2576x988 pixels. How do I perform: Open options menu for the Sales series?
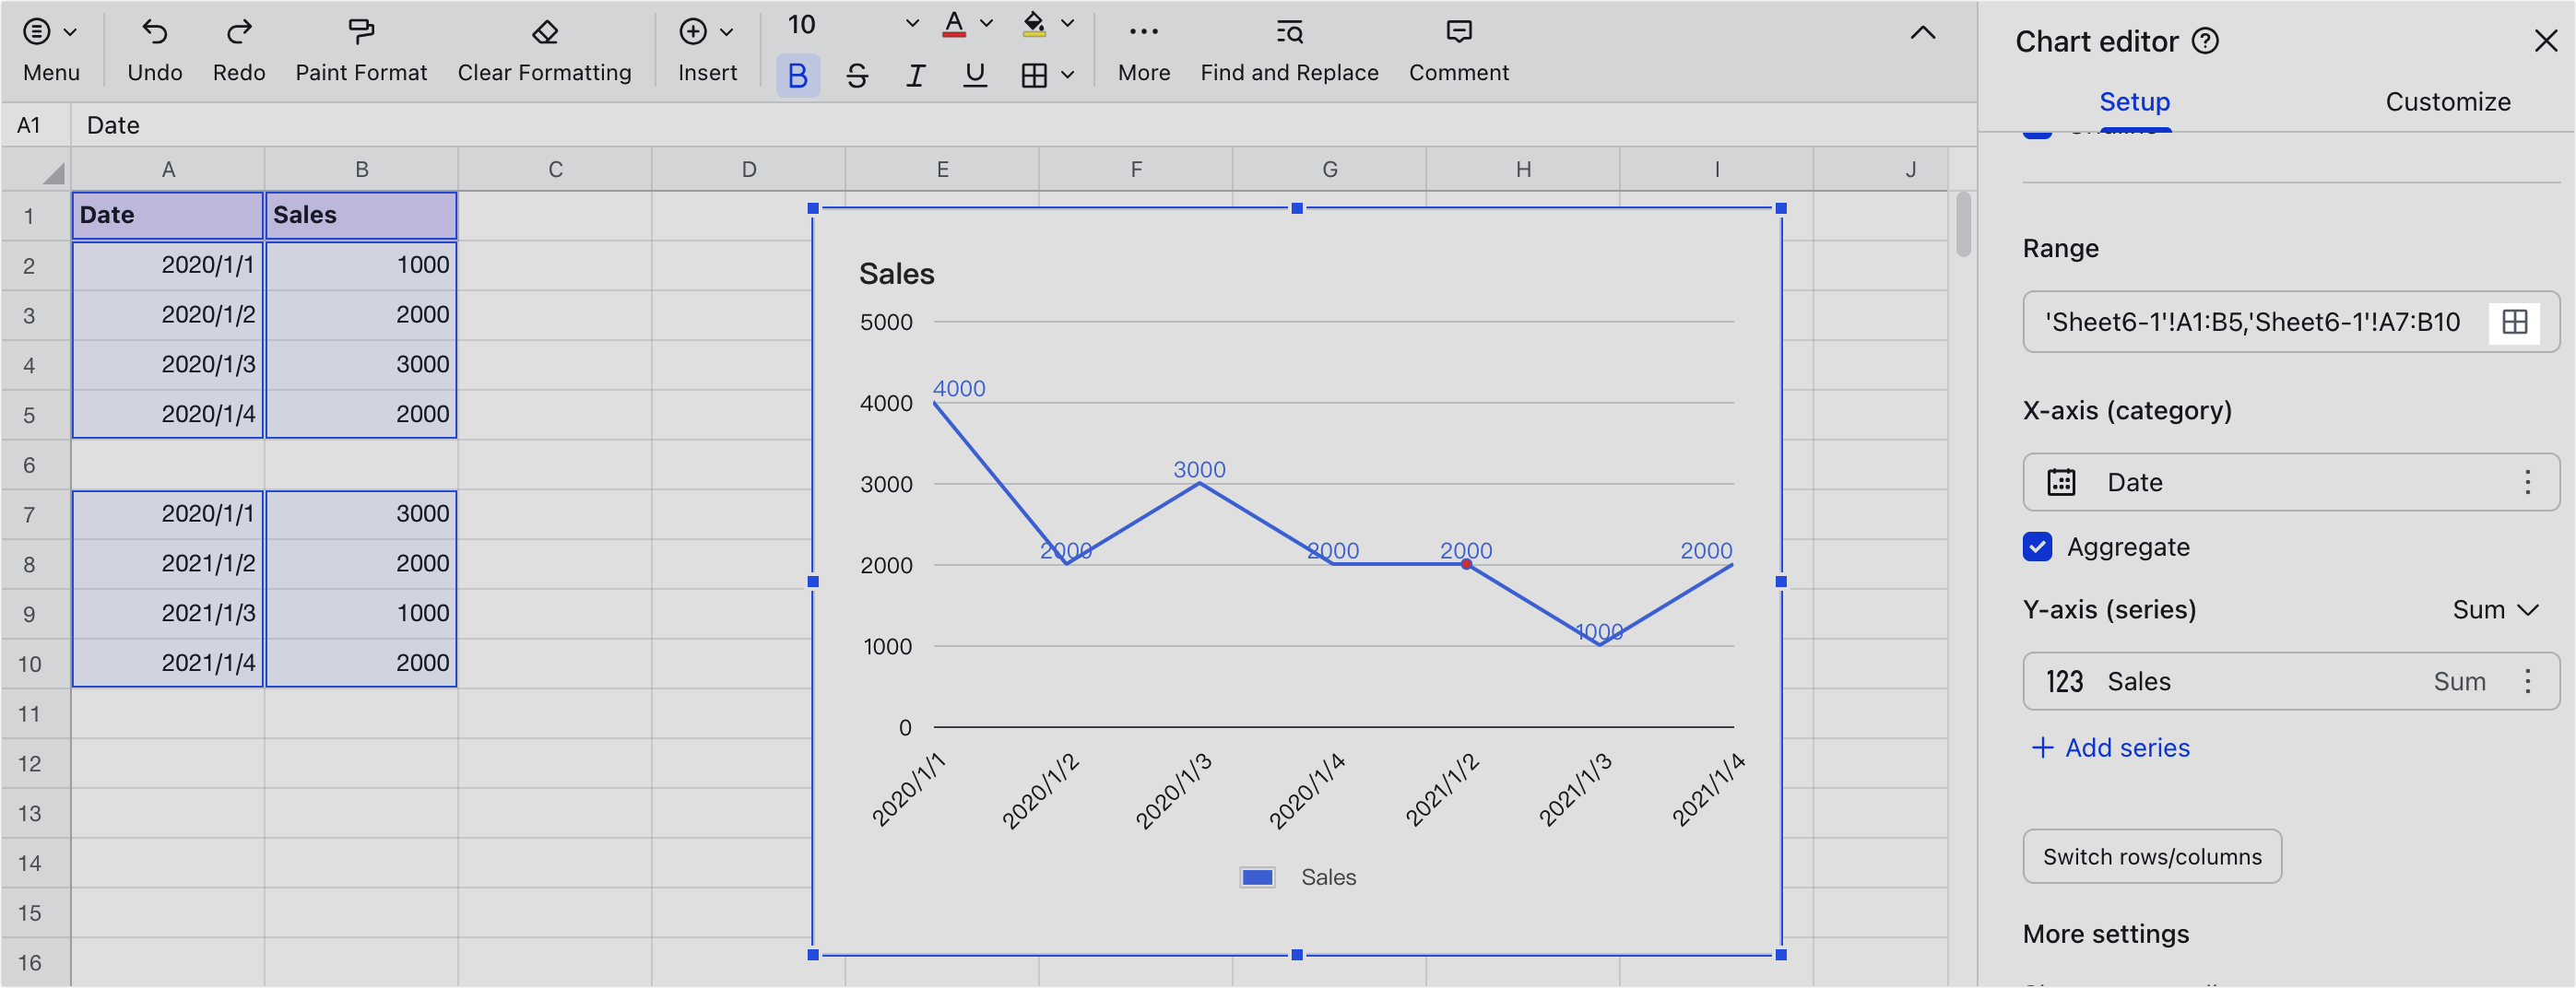tap(2527, 681)
